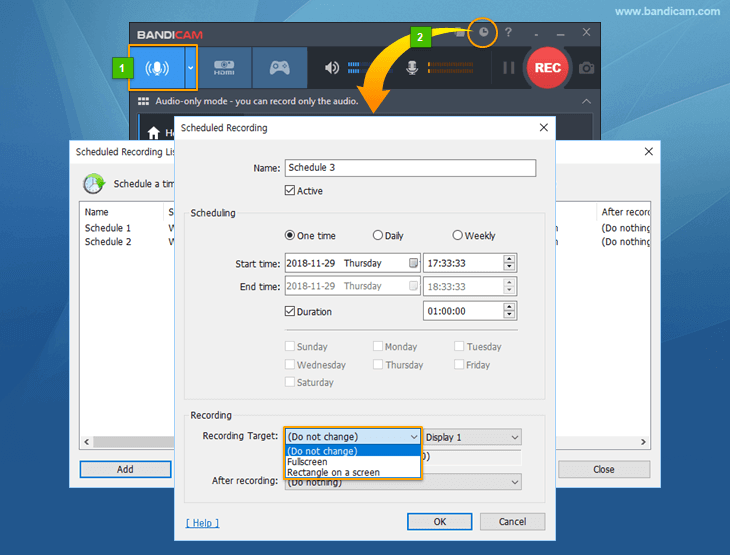Check the Thursday checkbox
Screen dimensions: 730x555
tap(378, 364)
